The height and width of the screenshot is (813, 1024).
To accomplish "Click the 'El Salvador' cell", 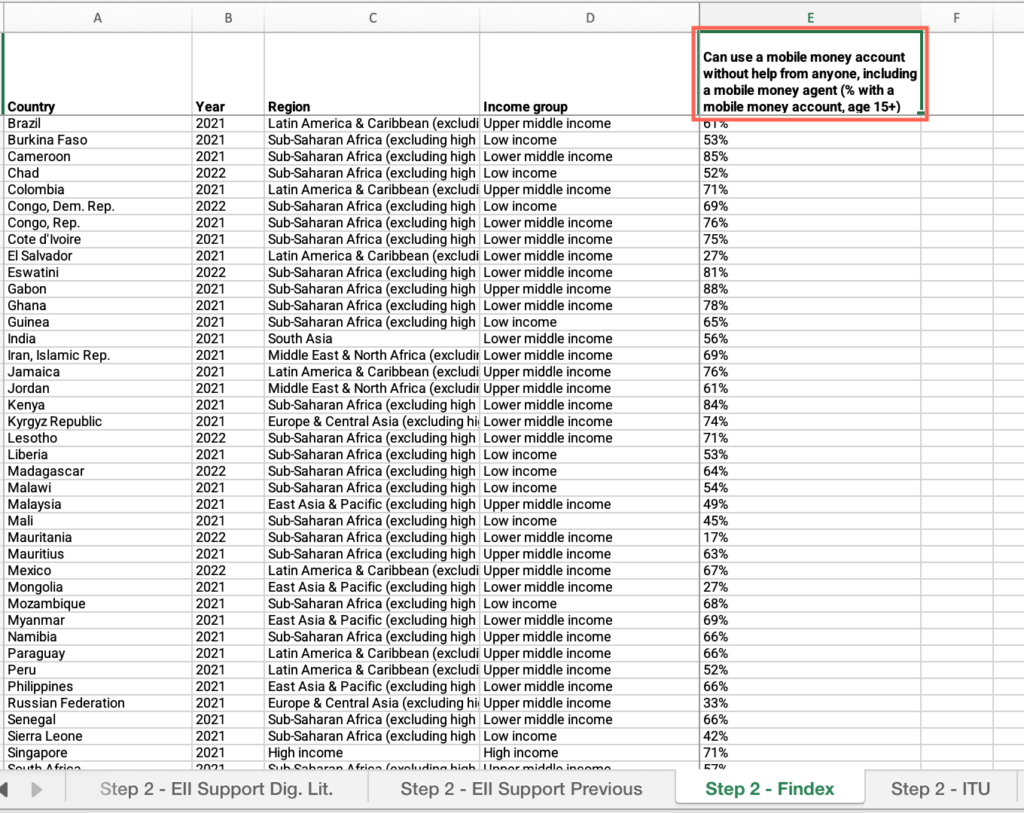I will tap(97, 256).
